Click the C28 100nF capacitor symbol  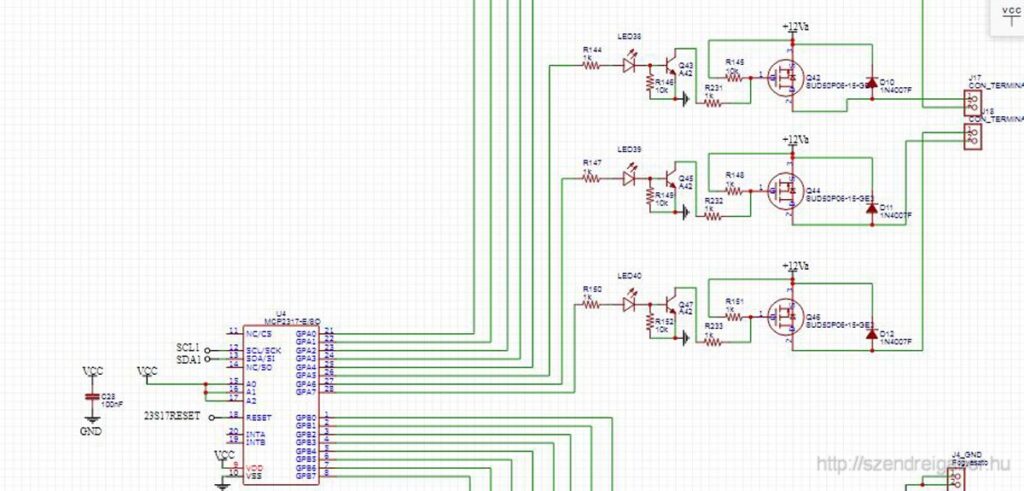point(92,397)
